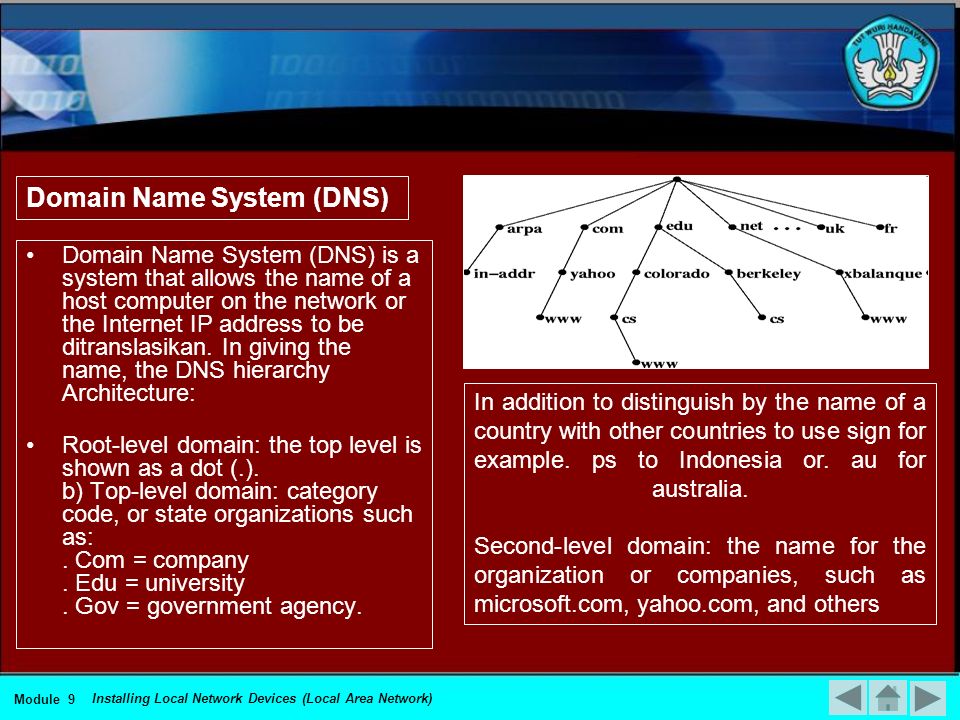960x720 pixels.
Task: Click the '. Com = company' line
Action: click(x=156, y=560)
